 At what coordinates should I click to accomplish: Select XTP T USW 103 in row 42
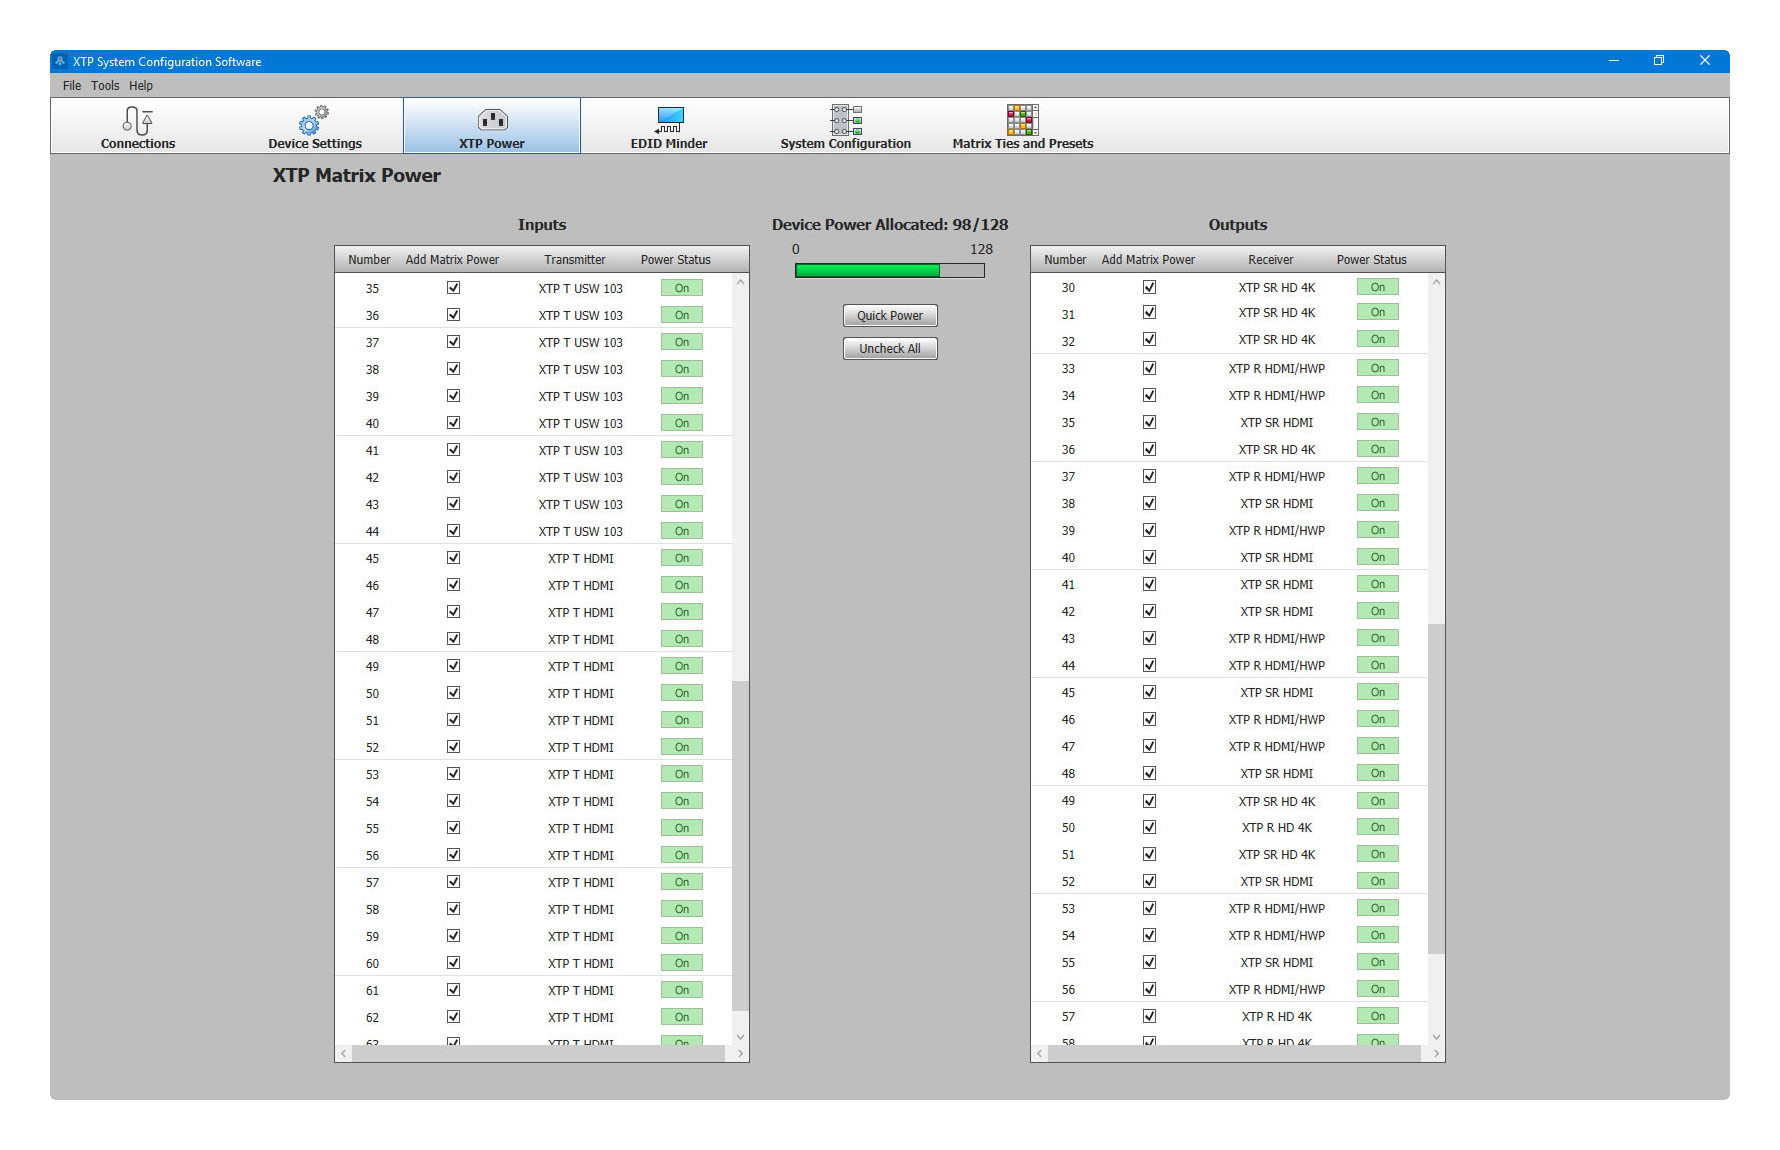click(x=581, y=477)
